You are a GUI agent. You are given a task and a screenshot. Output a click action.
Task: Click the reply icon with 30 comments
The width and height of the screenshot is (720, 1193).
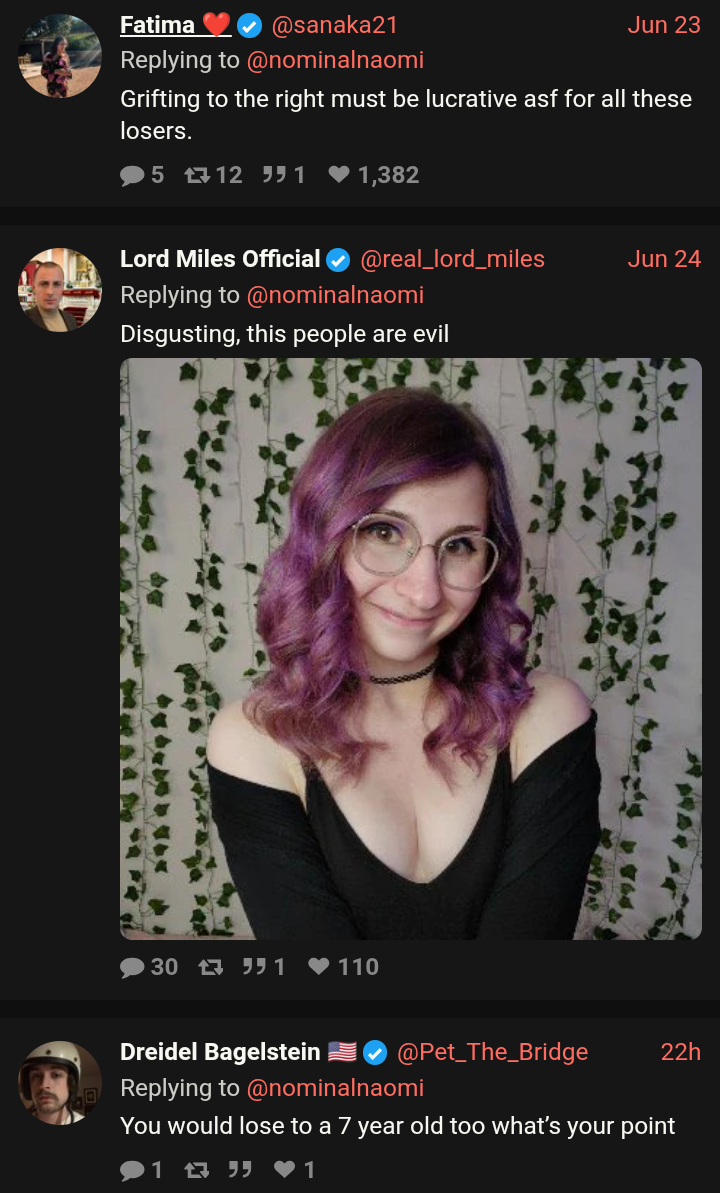(x=132, y=967)
